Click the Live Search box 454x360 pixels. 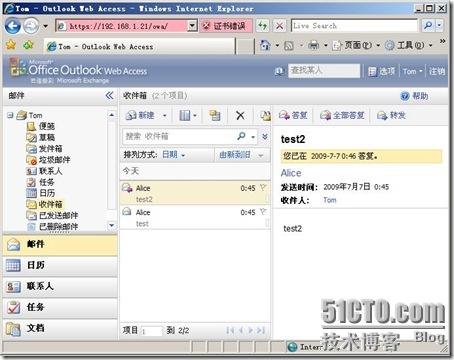[354, 26]
